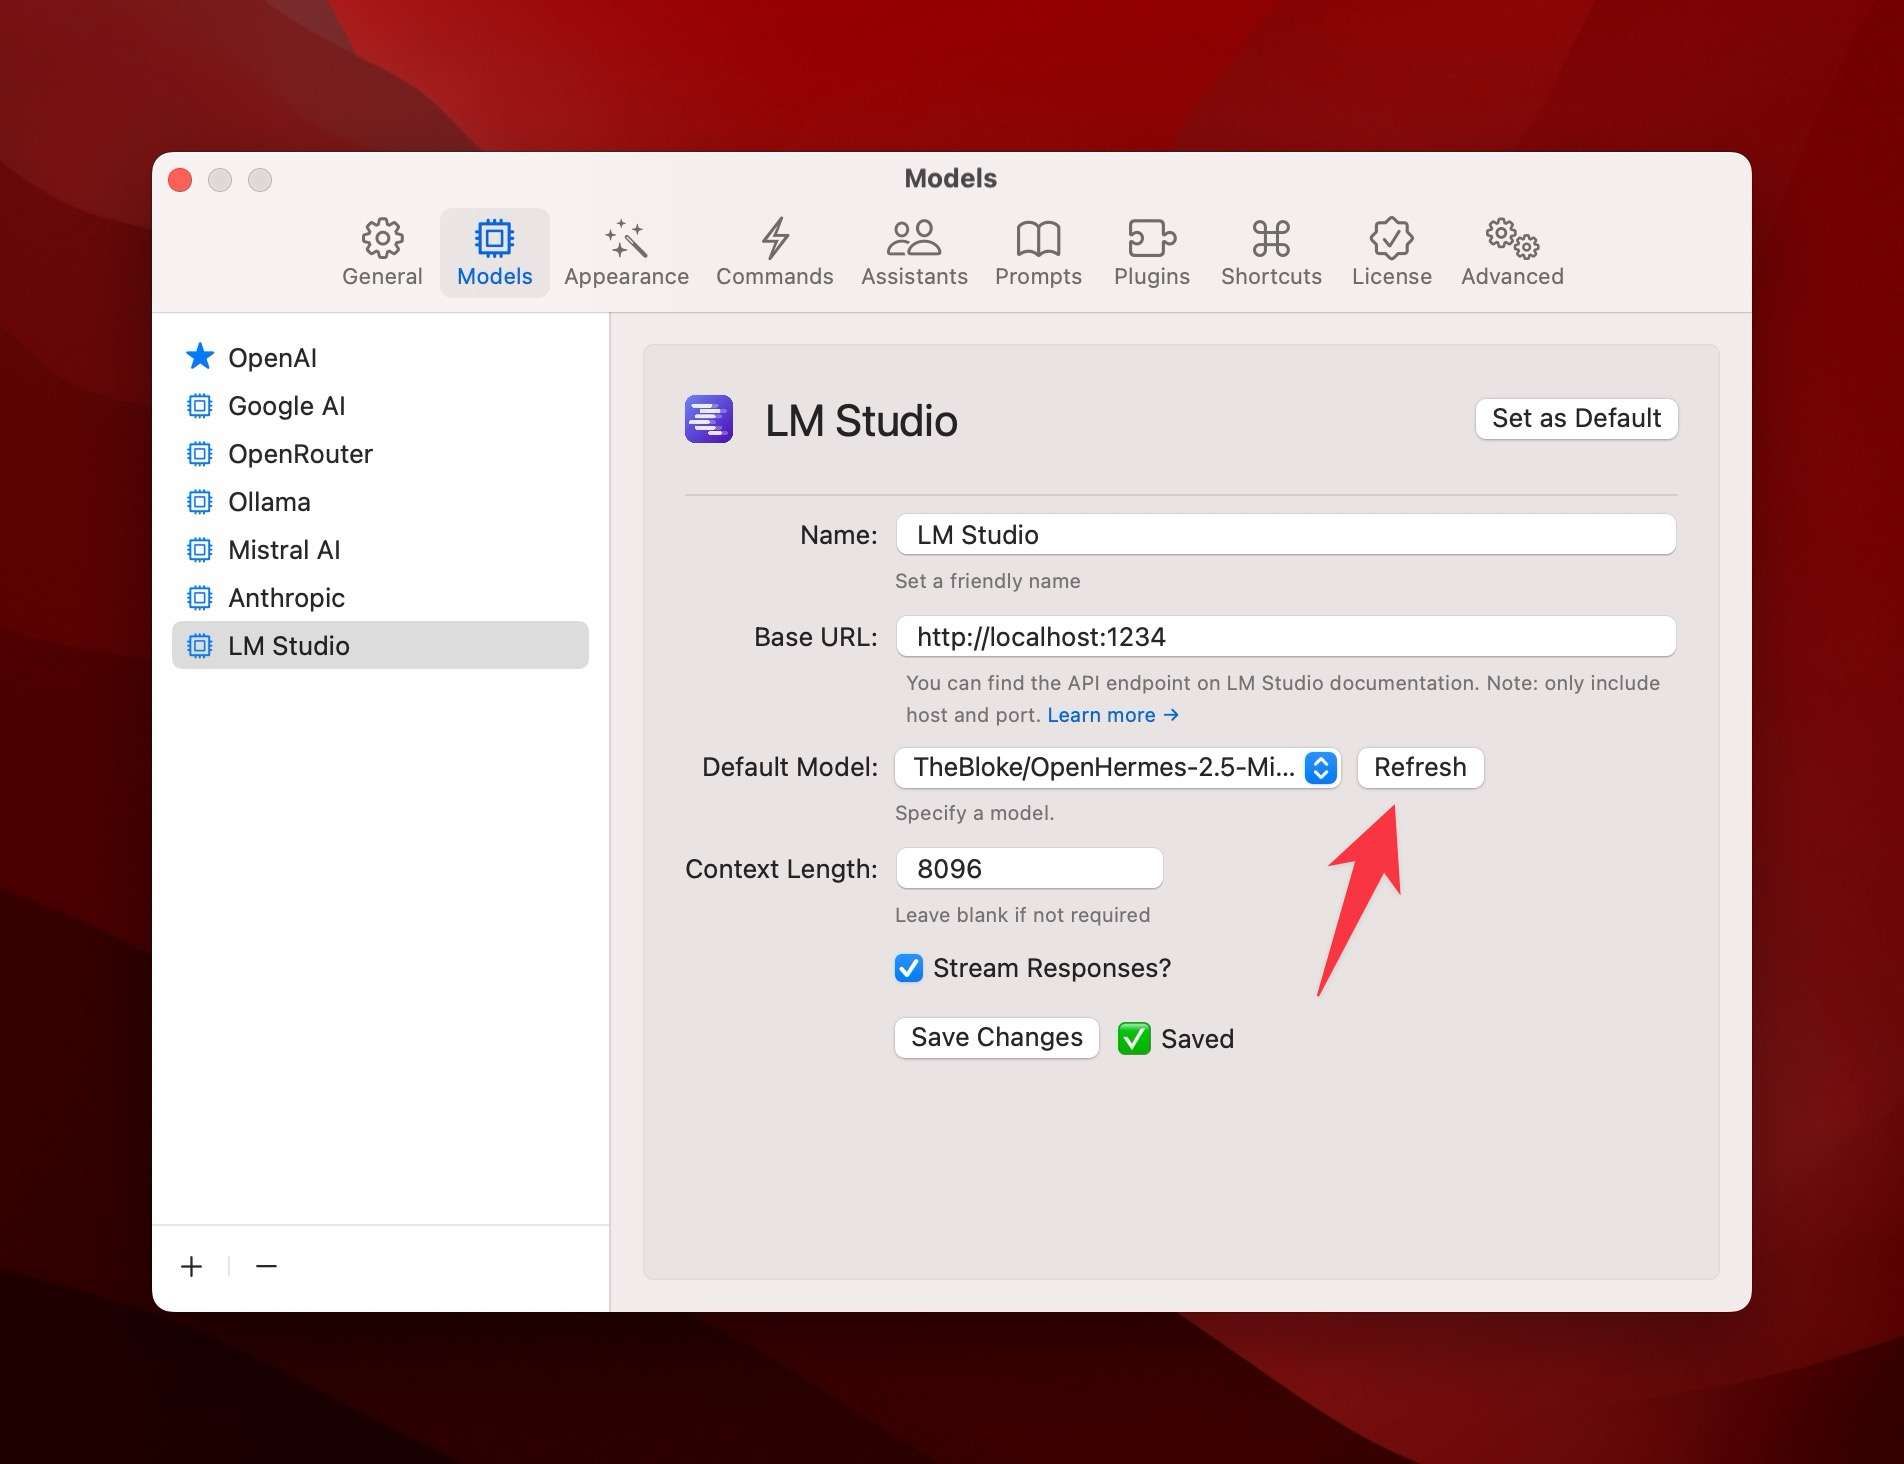The image size is (1904, 1464).
Task: Switch to the Models tab
Action: click(494, 253)
